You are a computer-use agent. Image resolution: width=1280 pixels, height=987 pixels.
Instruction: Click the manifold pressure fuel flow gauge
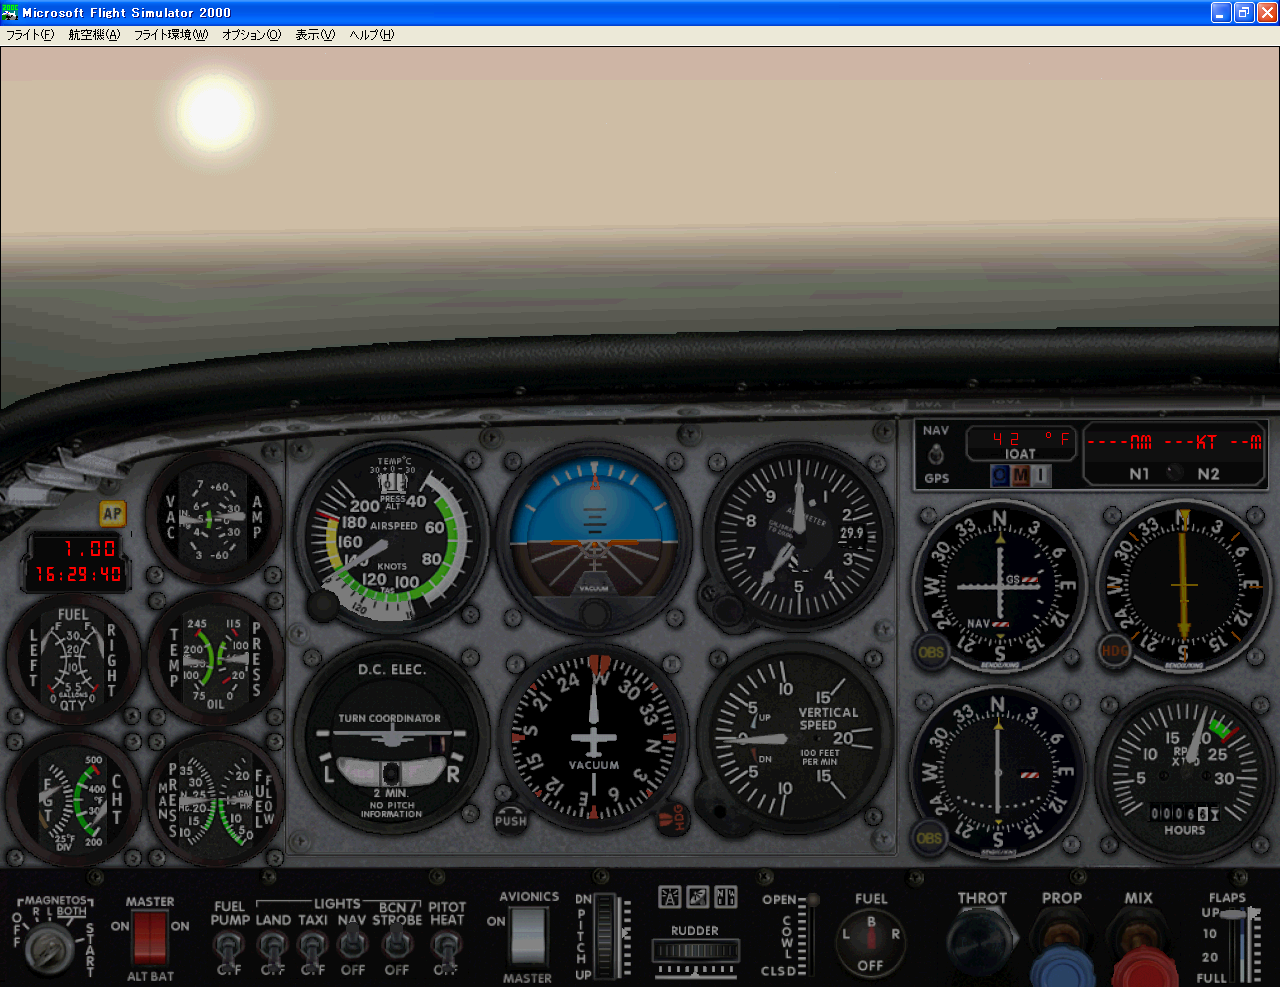(216, 800)
